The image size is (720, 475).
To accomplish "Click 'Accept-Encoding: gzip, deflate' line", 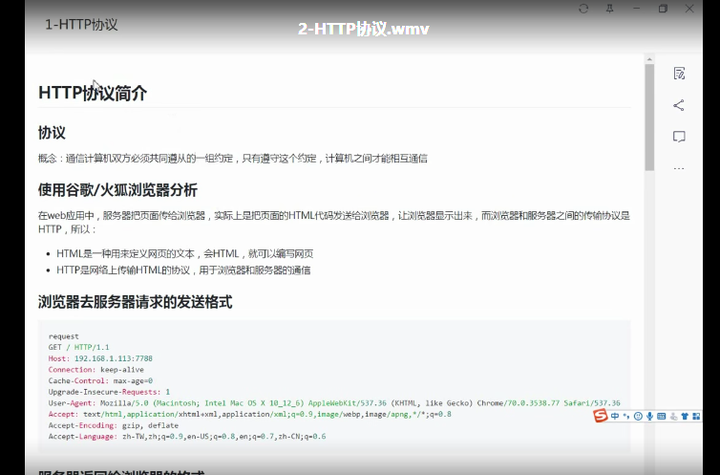I will [x=113, y=425].
